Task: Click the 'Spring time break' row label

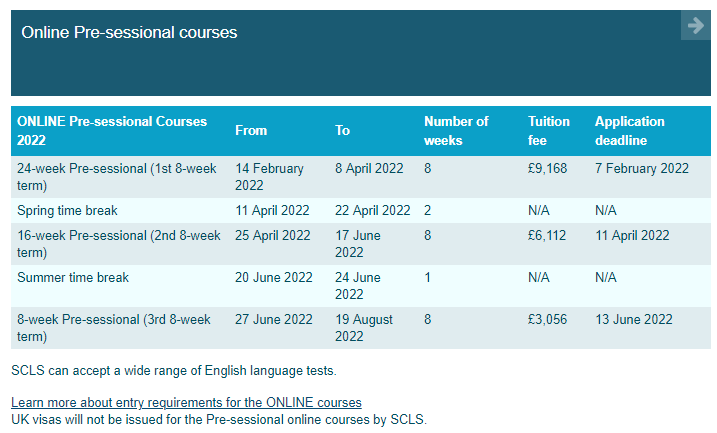Action: coord(67,210)
